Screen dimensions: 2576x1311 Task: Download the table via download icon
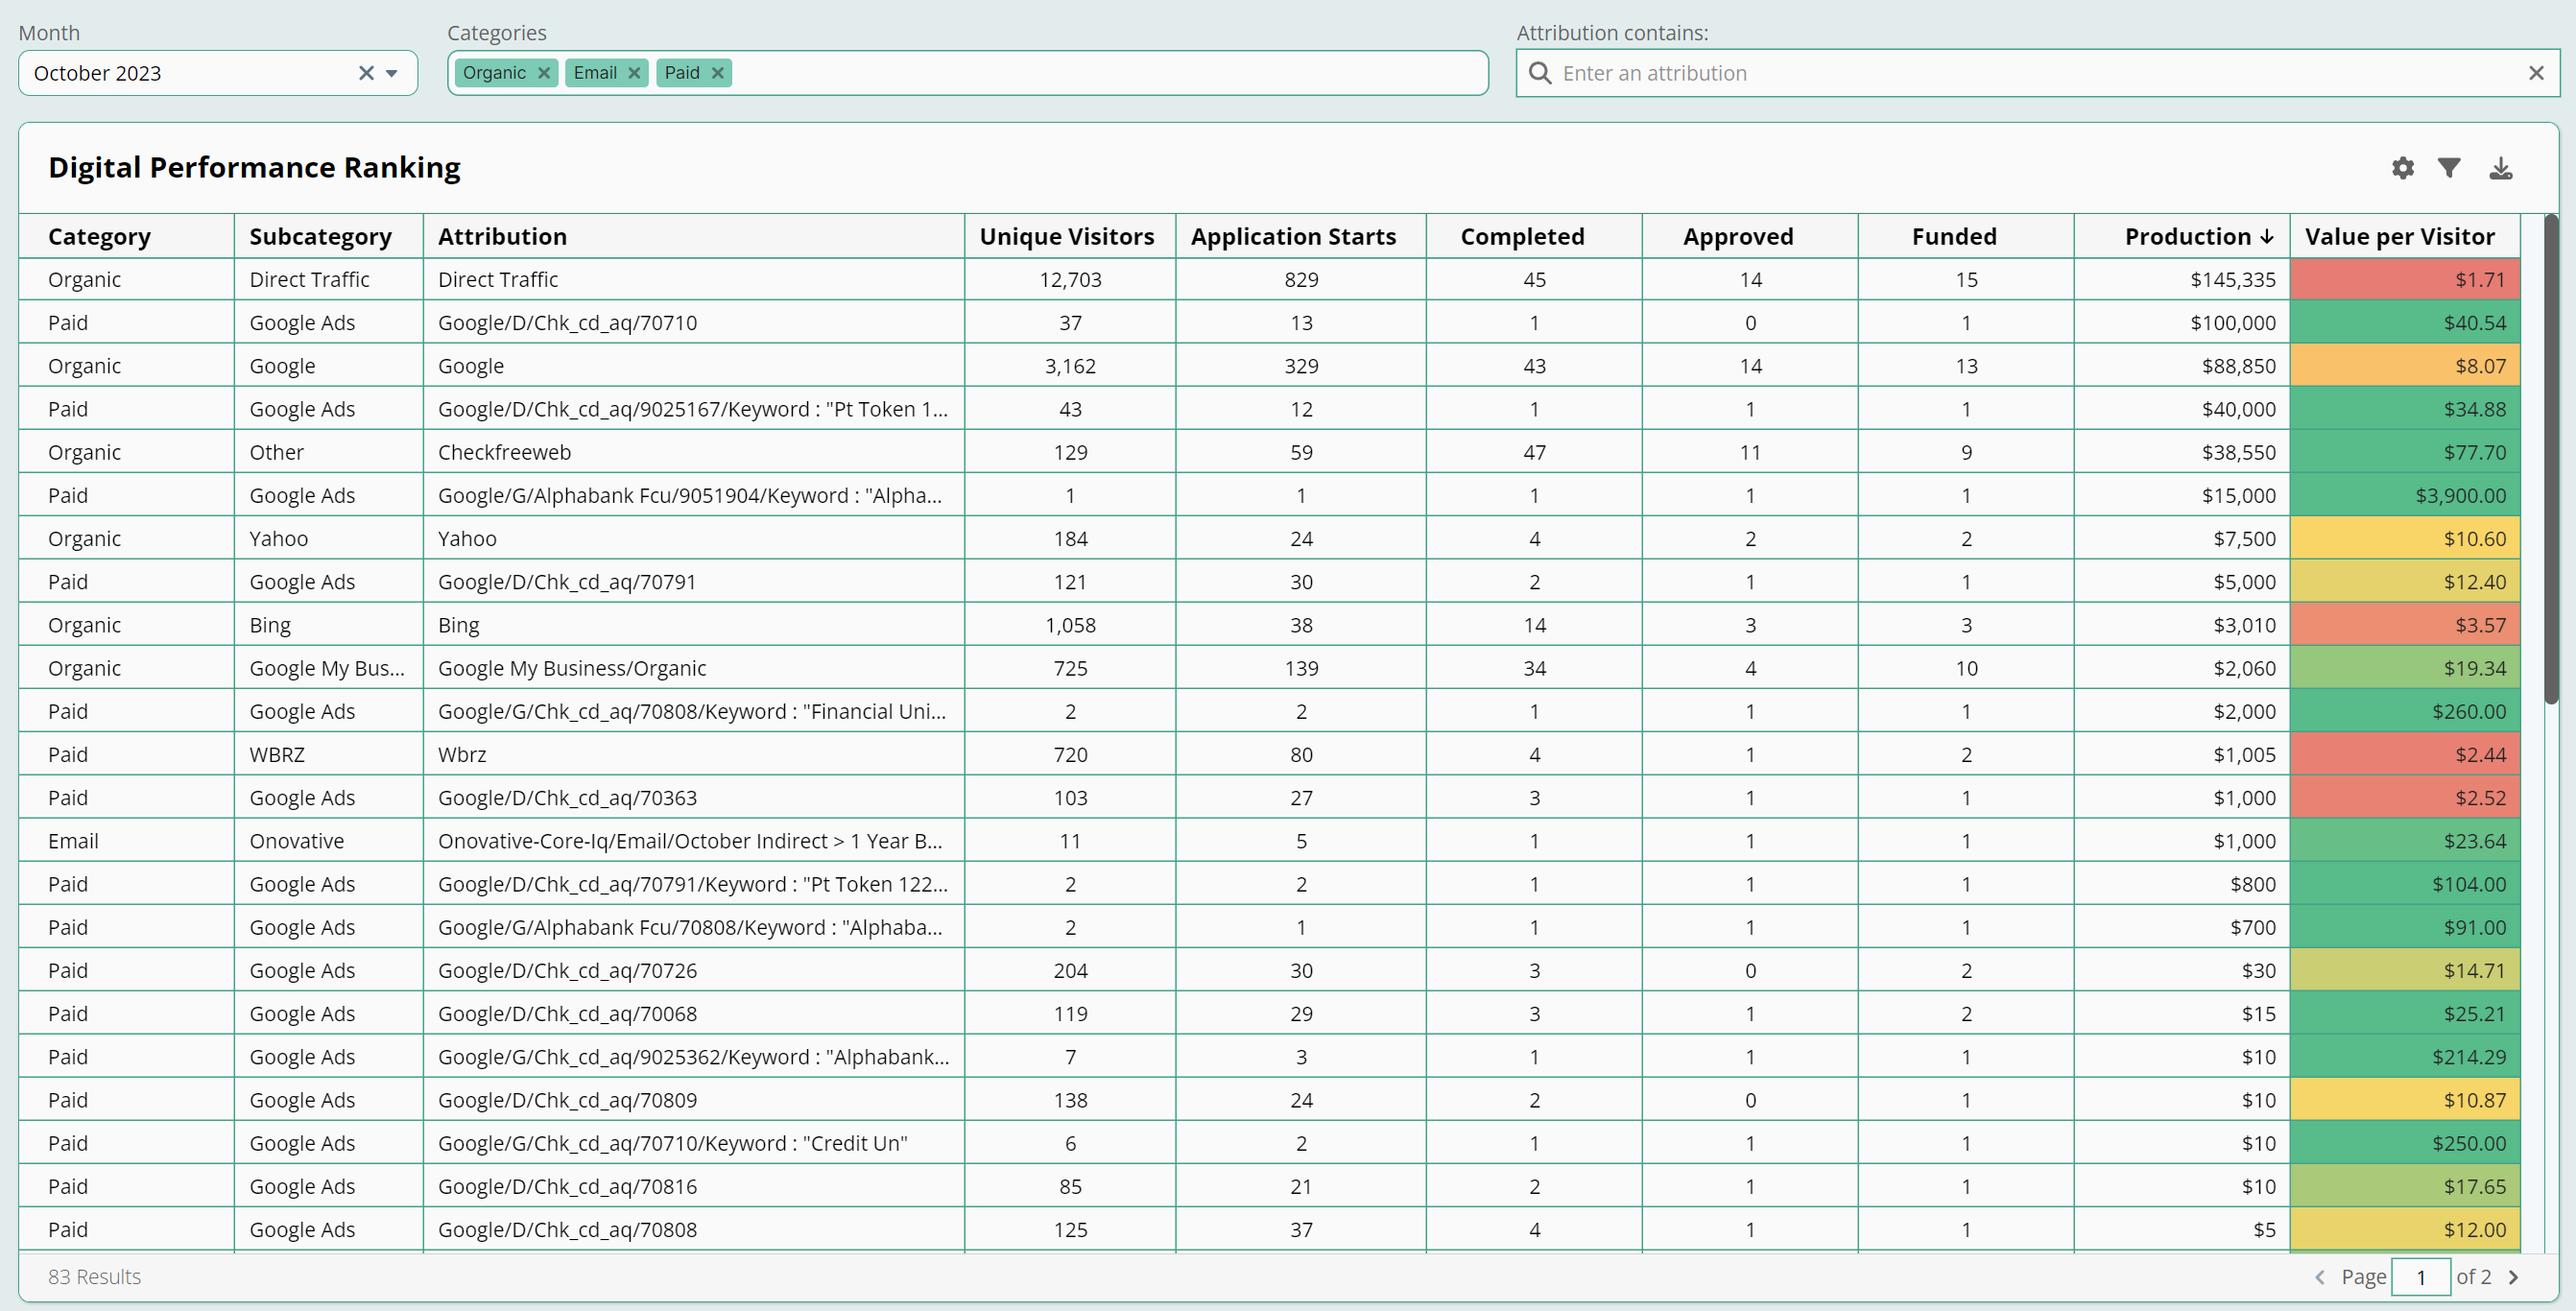[x=2500, y=168]
